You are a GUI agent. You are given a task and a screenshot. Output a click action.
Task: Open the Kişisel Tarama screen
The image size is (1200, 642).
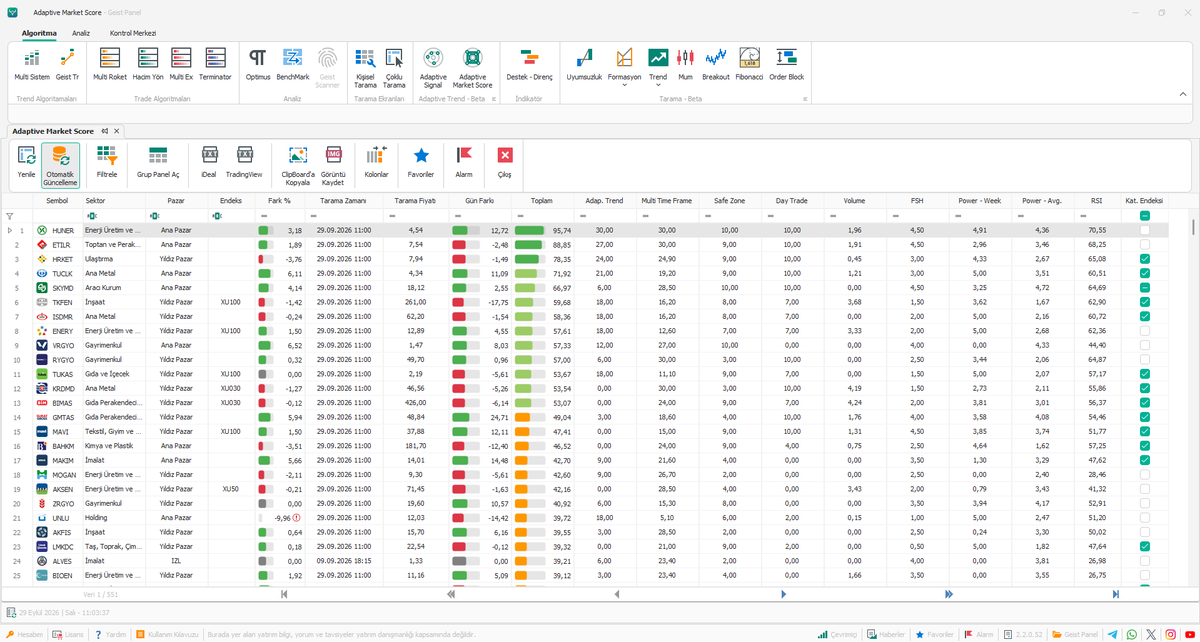click(365, 69)
